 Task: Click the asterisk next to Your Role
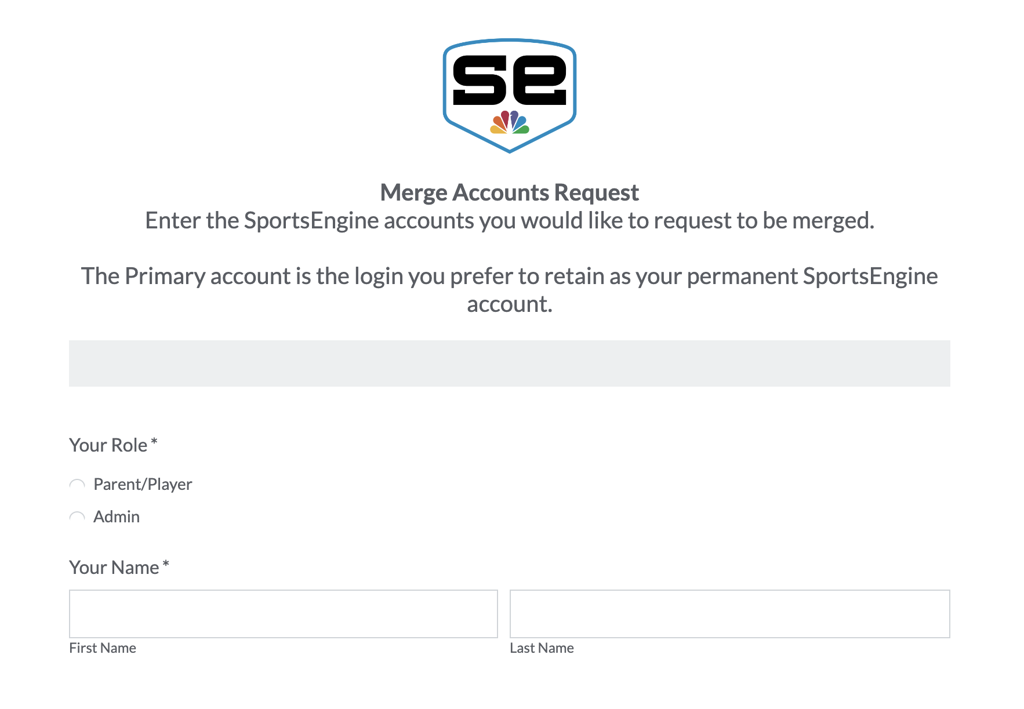(152, 440)
